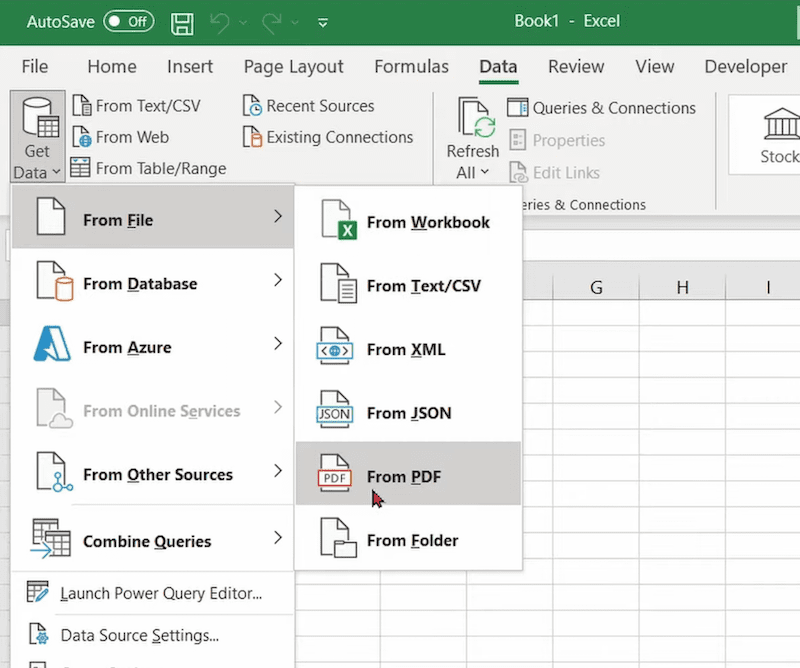Click the From Database icon
The height and width of the screenshot is (668, 800).
coord(54,281)
